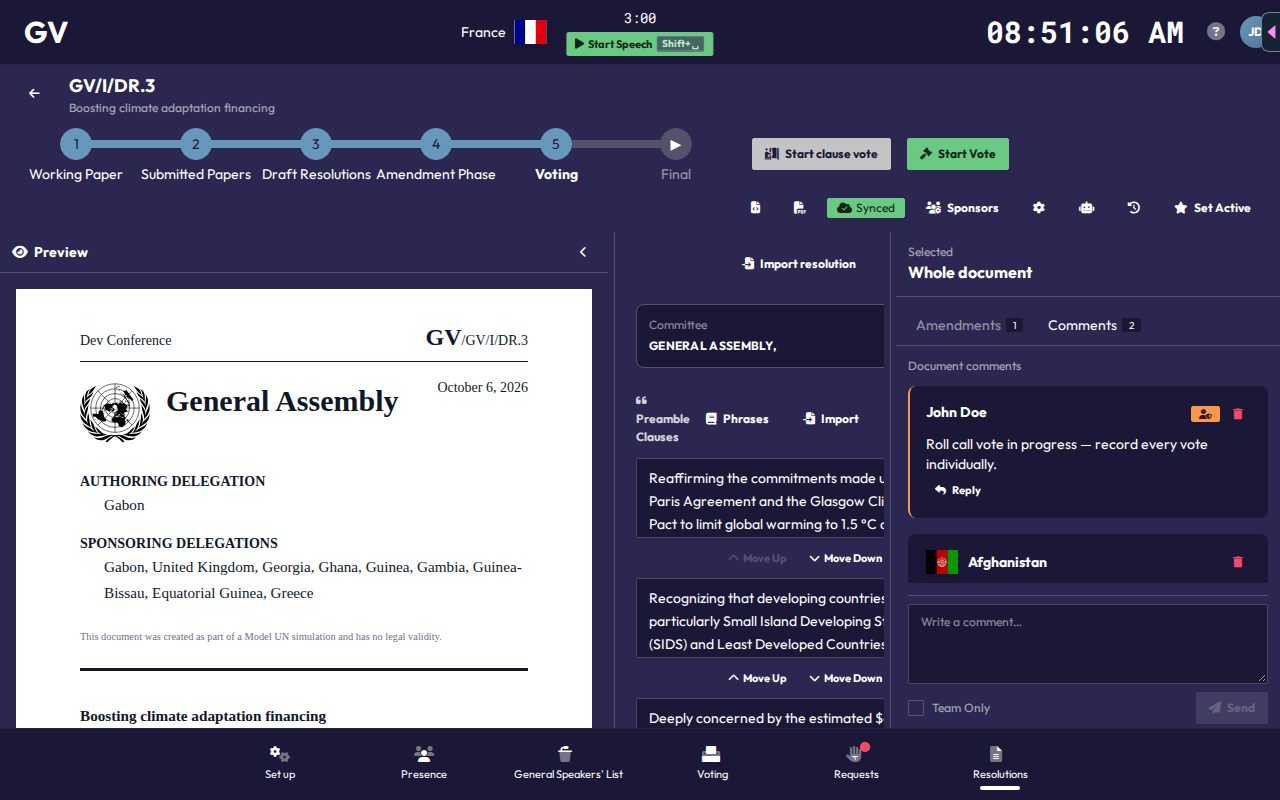The height and width of the screenshot is (800, 1280).
Task: Open the General Speakers' List
Action: pos(568,763)
